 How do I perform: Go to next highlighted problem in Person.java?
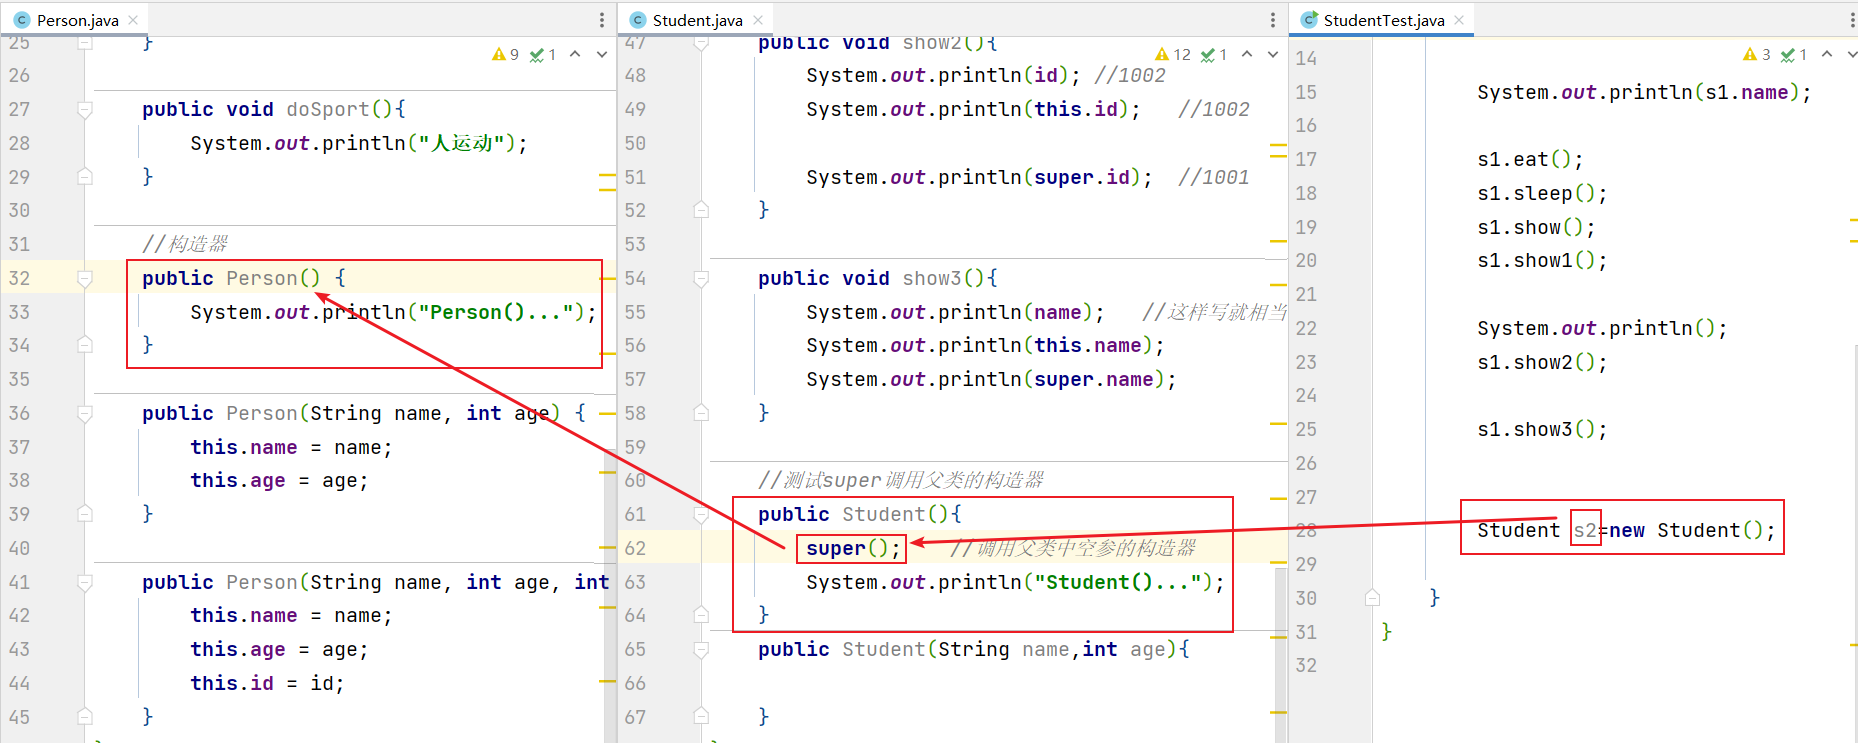601,54
